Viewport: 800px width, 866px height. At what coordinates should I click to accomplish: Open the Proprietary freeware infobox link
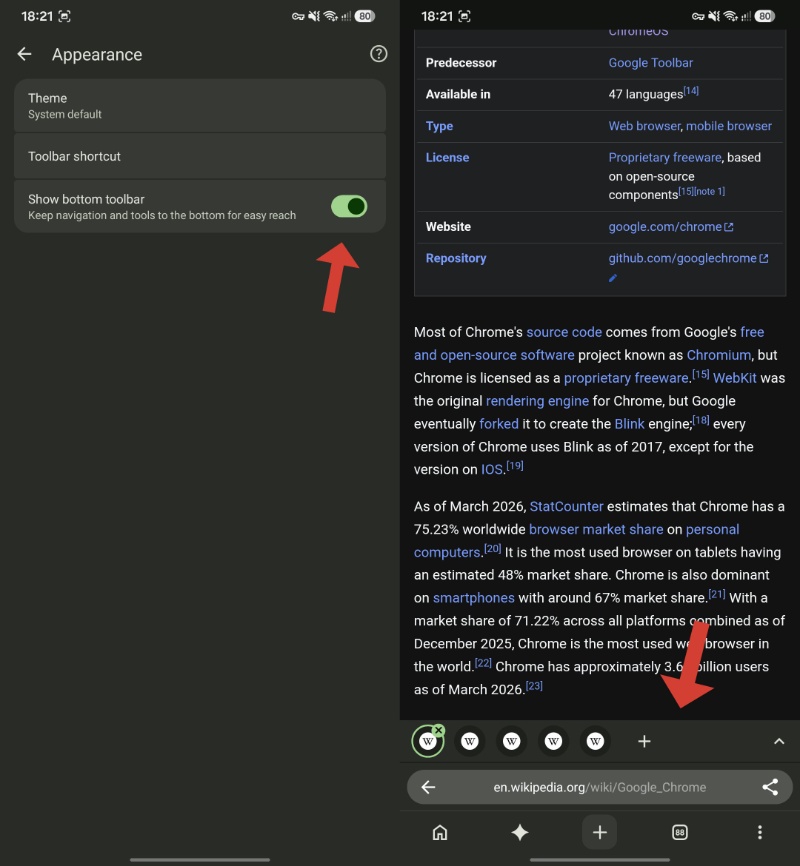(x=665, y=157)
